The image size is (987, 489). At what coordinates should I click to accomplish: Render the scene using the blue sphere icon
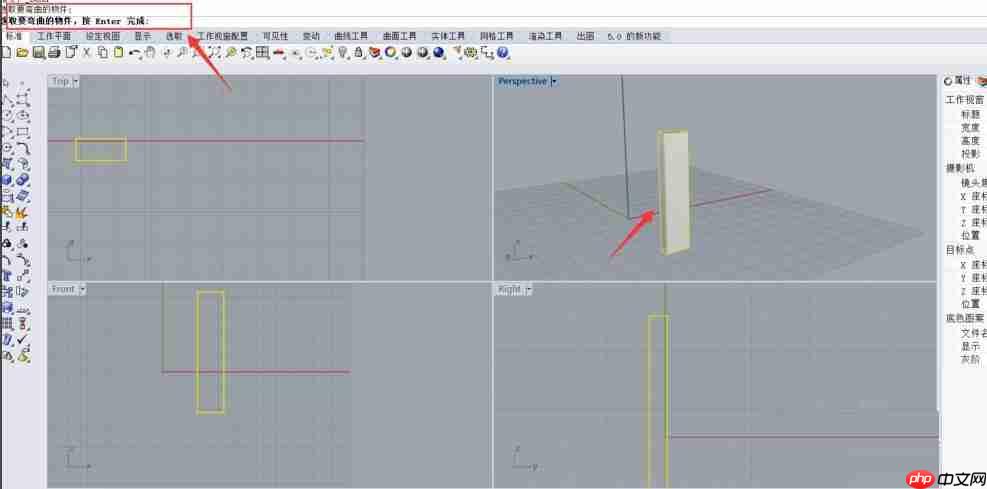click(x=438, y=52)
